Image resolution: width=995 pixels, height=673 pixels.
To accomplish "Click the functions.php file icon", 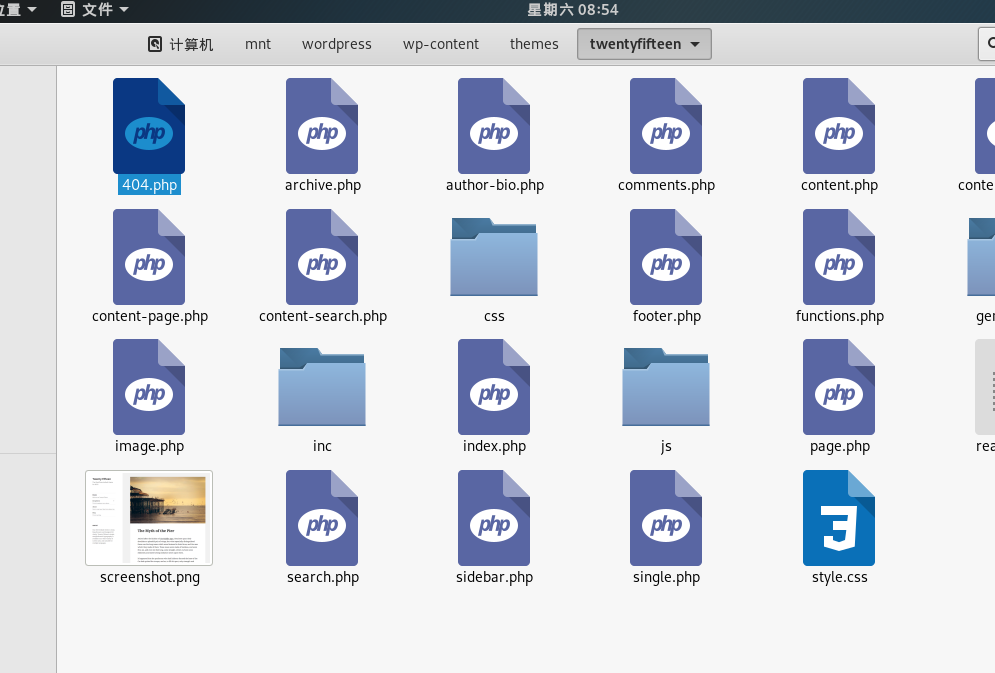I will (839, 257).
